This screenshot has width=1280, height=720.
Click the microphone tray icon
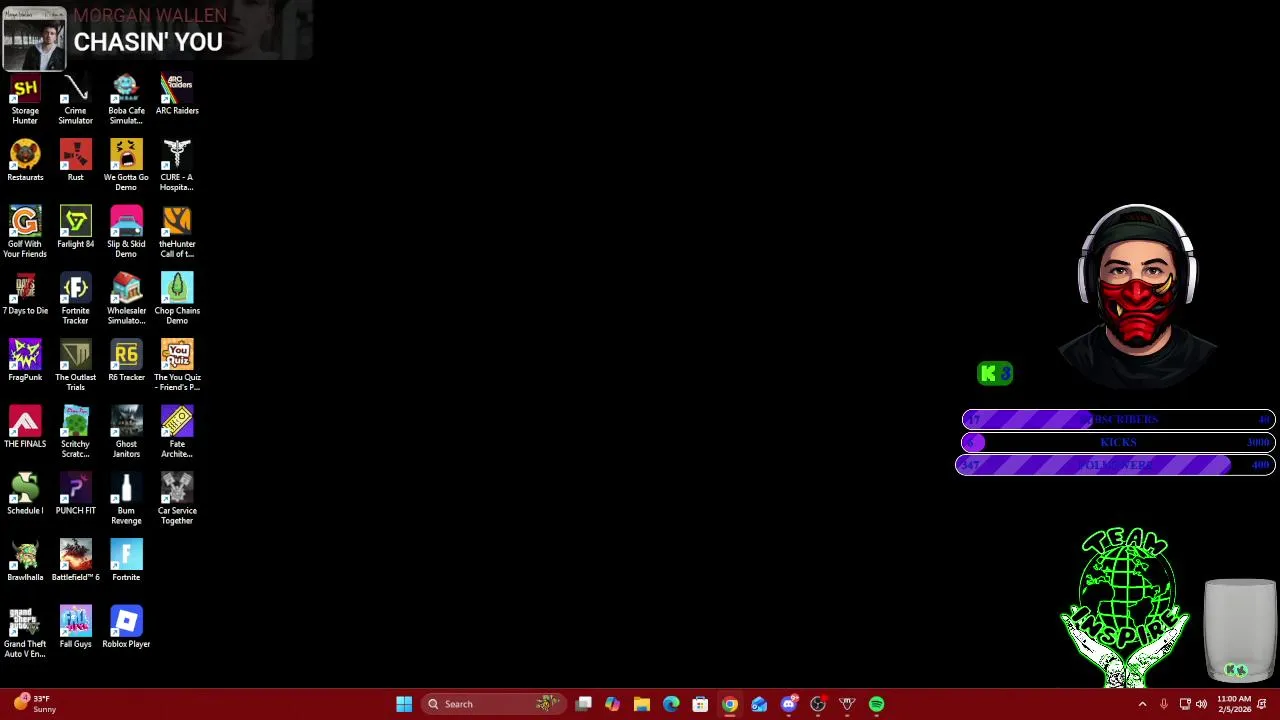pyautogui.click(x=1164, y=704)
